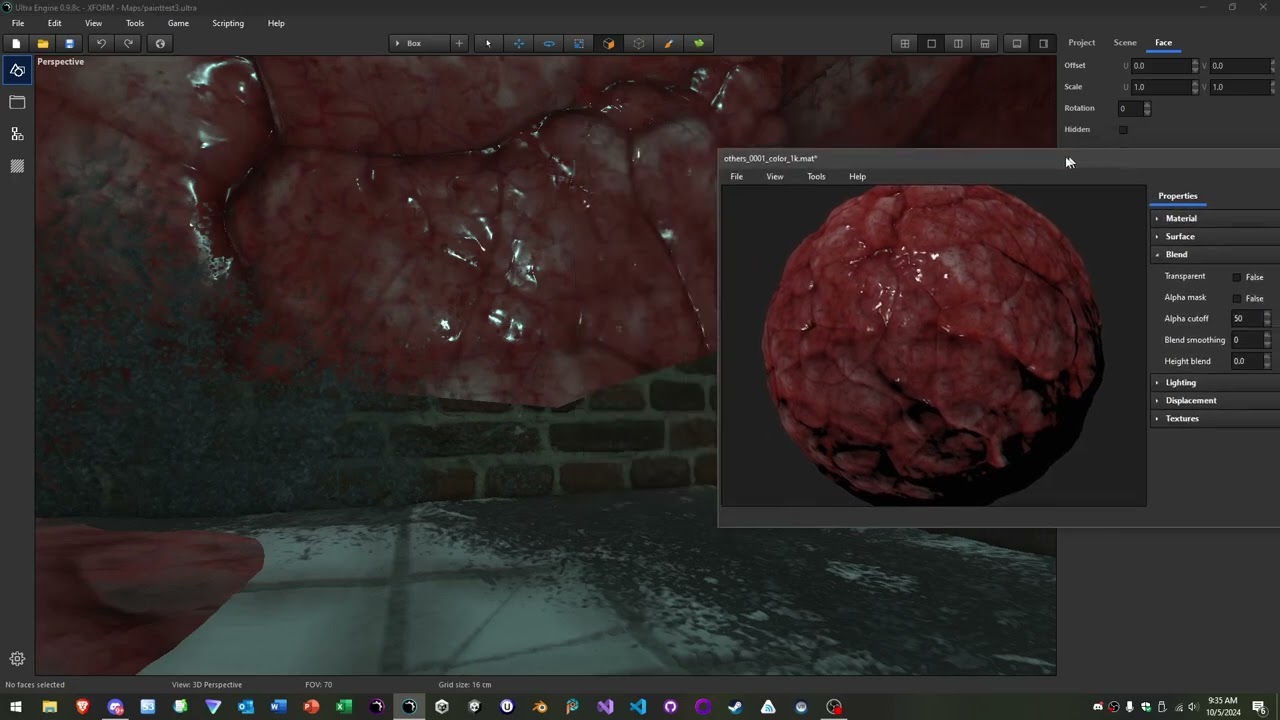
Task: Open a map with the folder icon
Action: 43,43
